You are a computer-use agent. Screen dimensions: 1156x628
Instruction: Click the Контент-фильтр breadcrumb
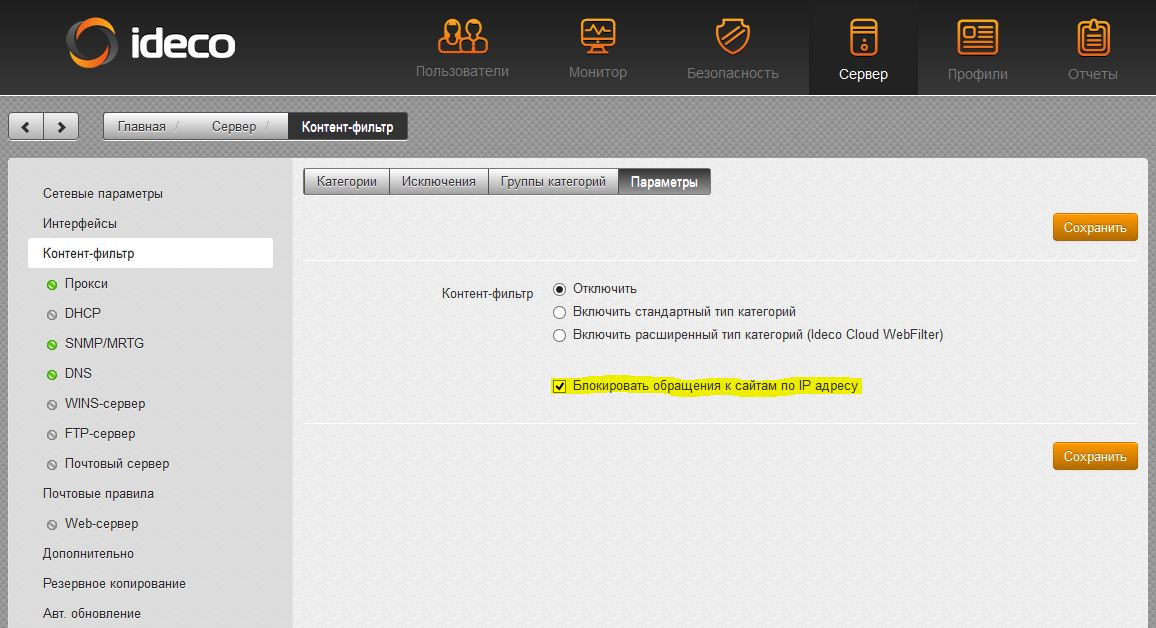pyautogui.click(x=347, y=127)
